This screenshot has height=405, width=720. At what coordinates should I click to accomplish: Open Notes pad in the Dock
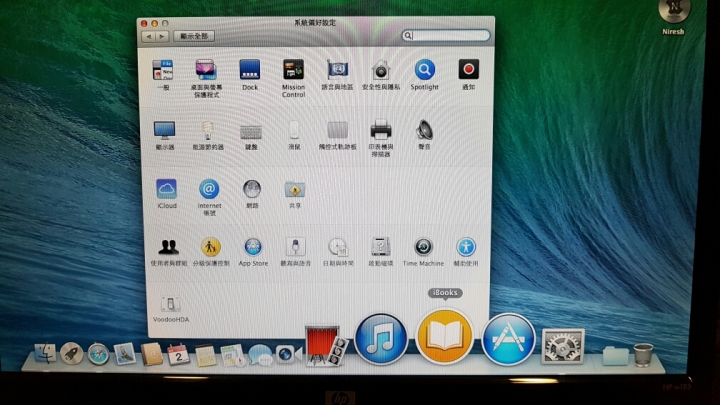[x=205, y=355]
